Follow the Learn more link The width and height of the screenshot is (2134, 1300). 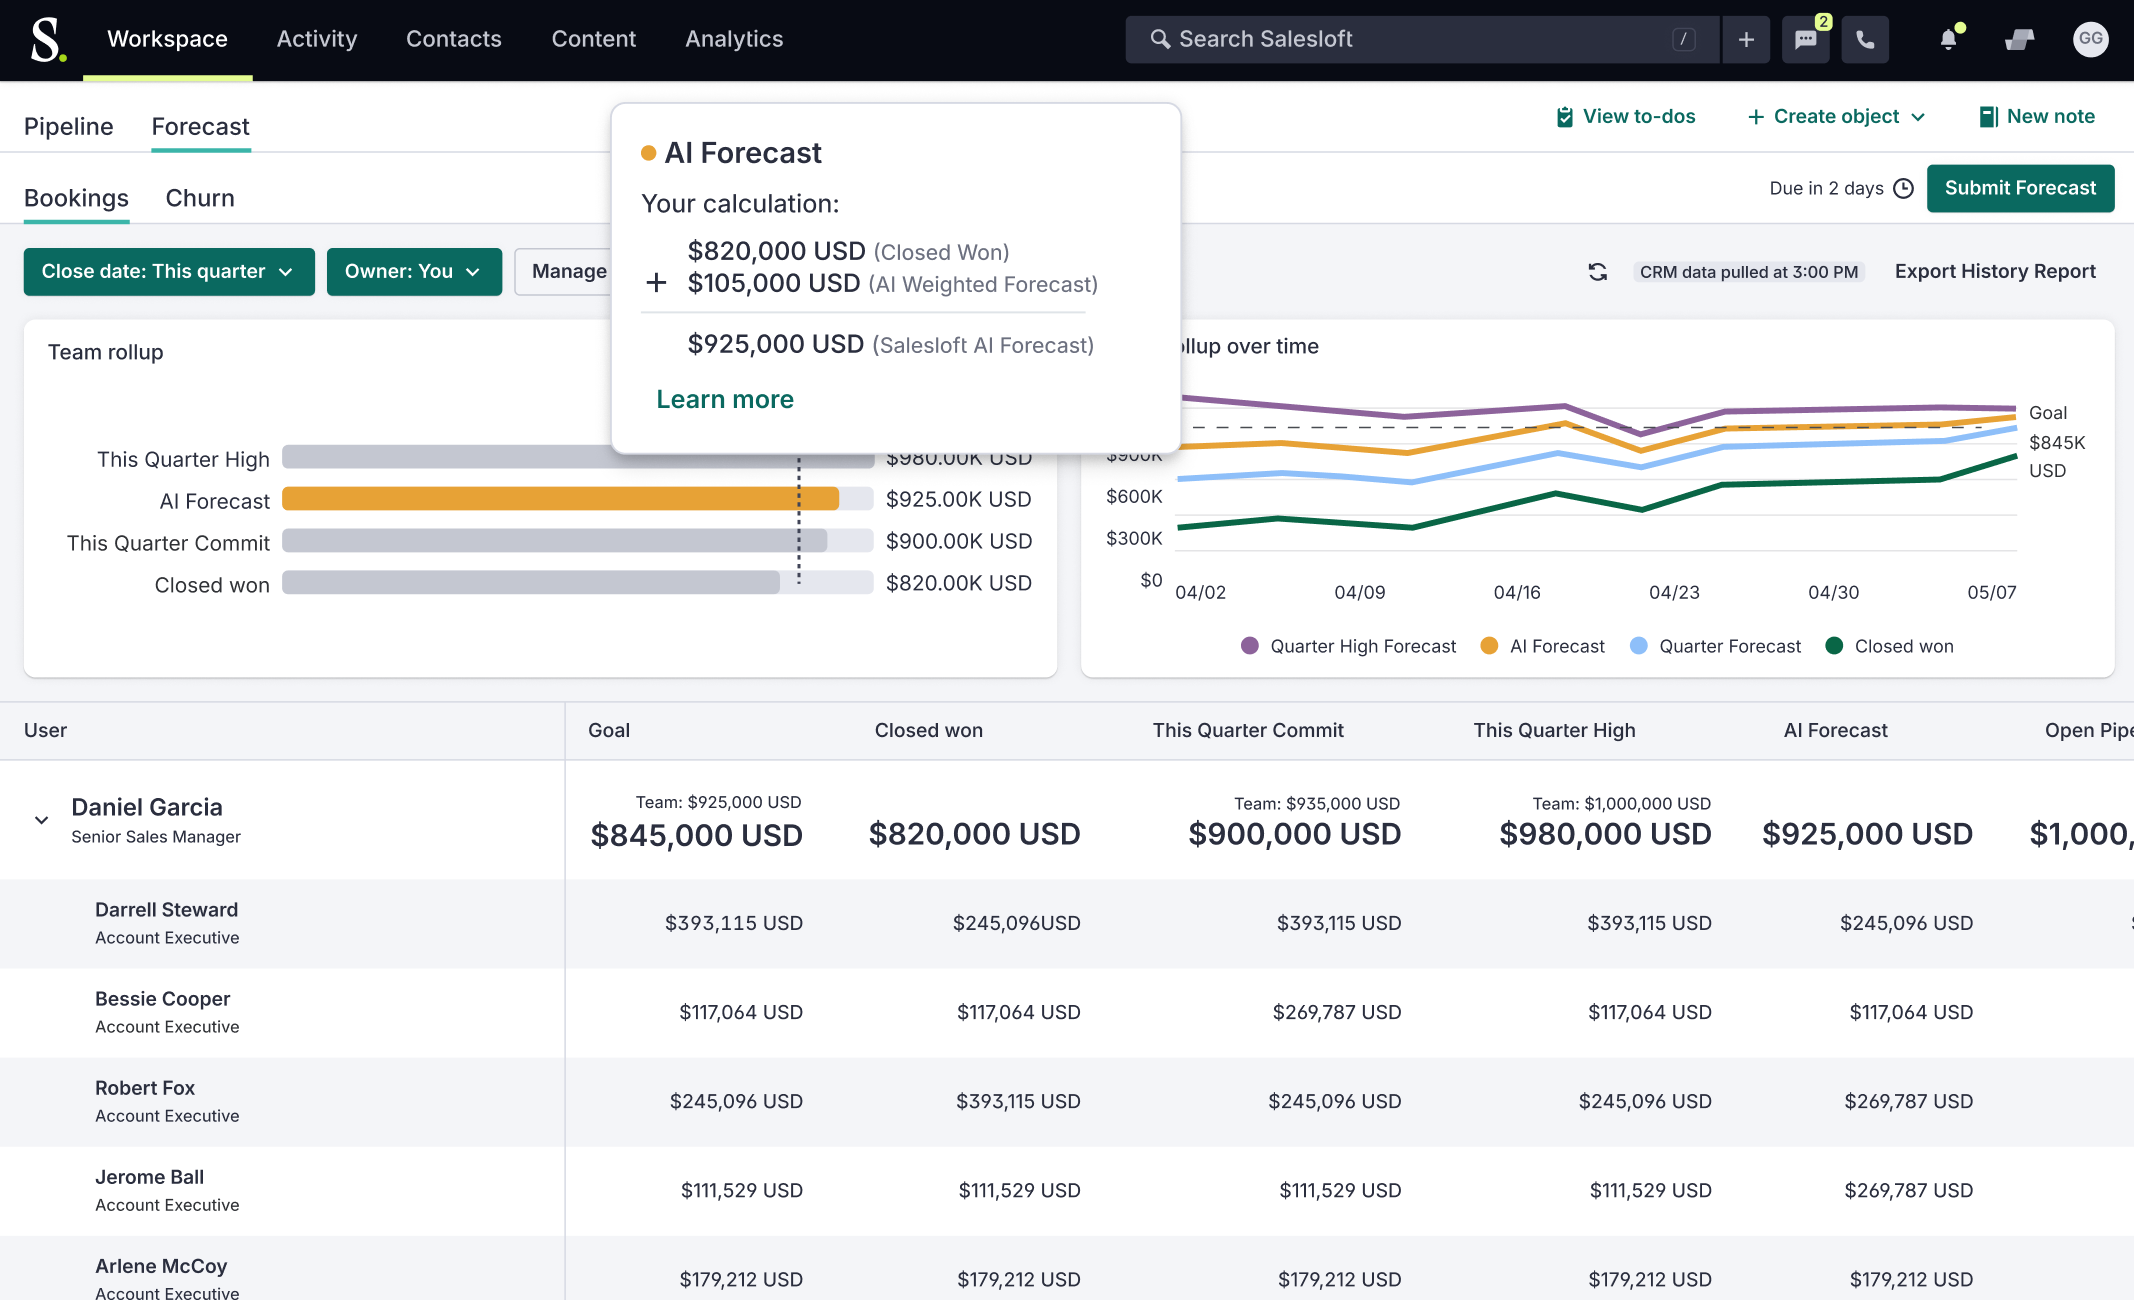pos(725,399)
